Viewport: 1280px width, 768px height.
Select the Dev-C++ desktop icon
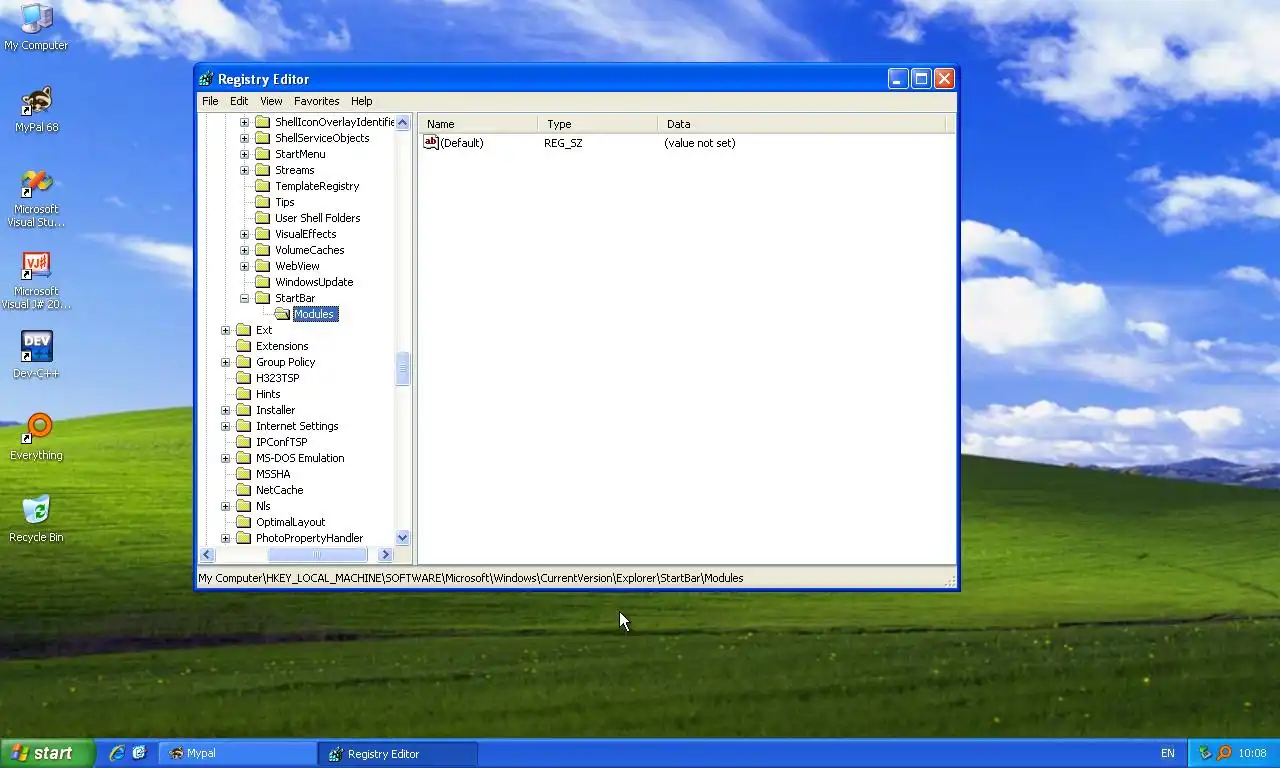[x=36, y=347]
